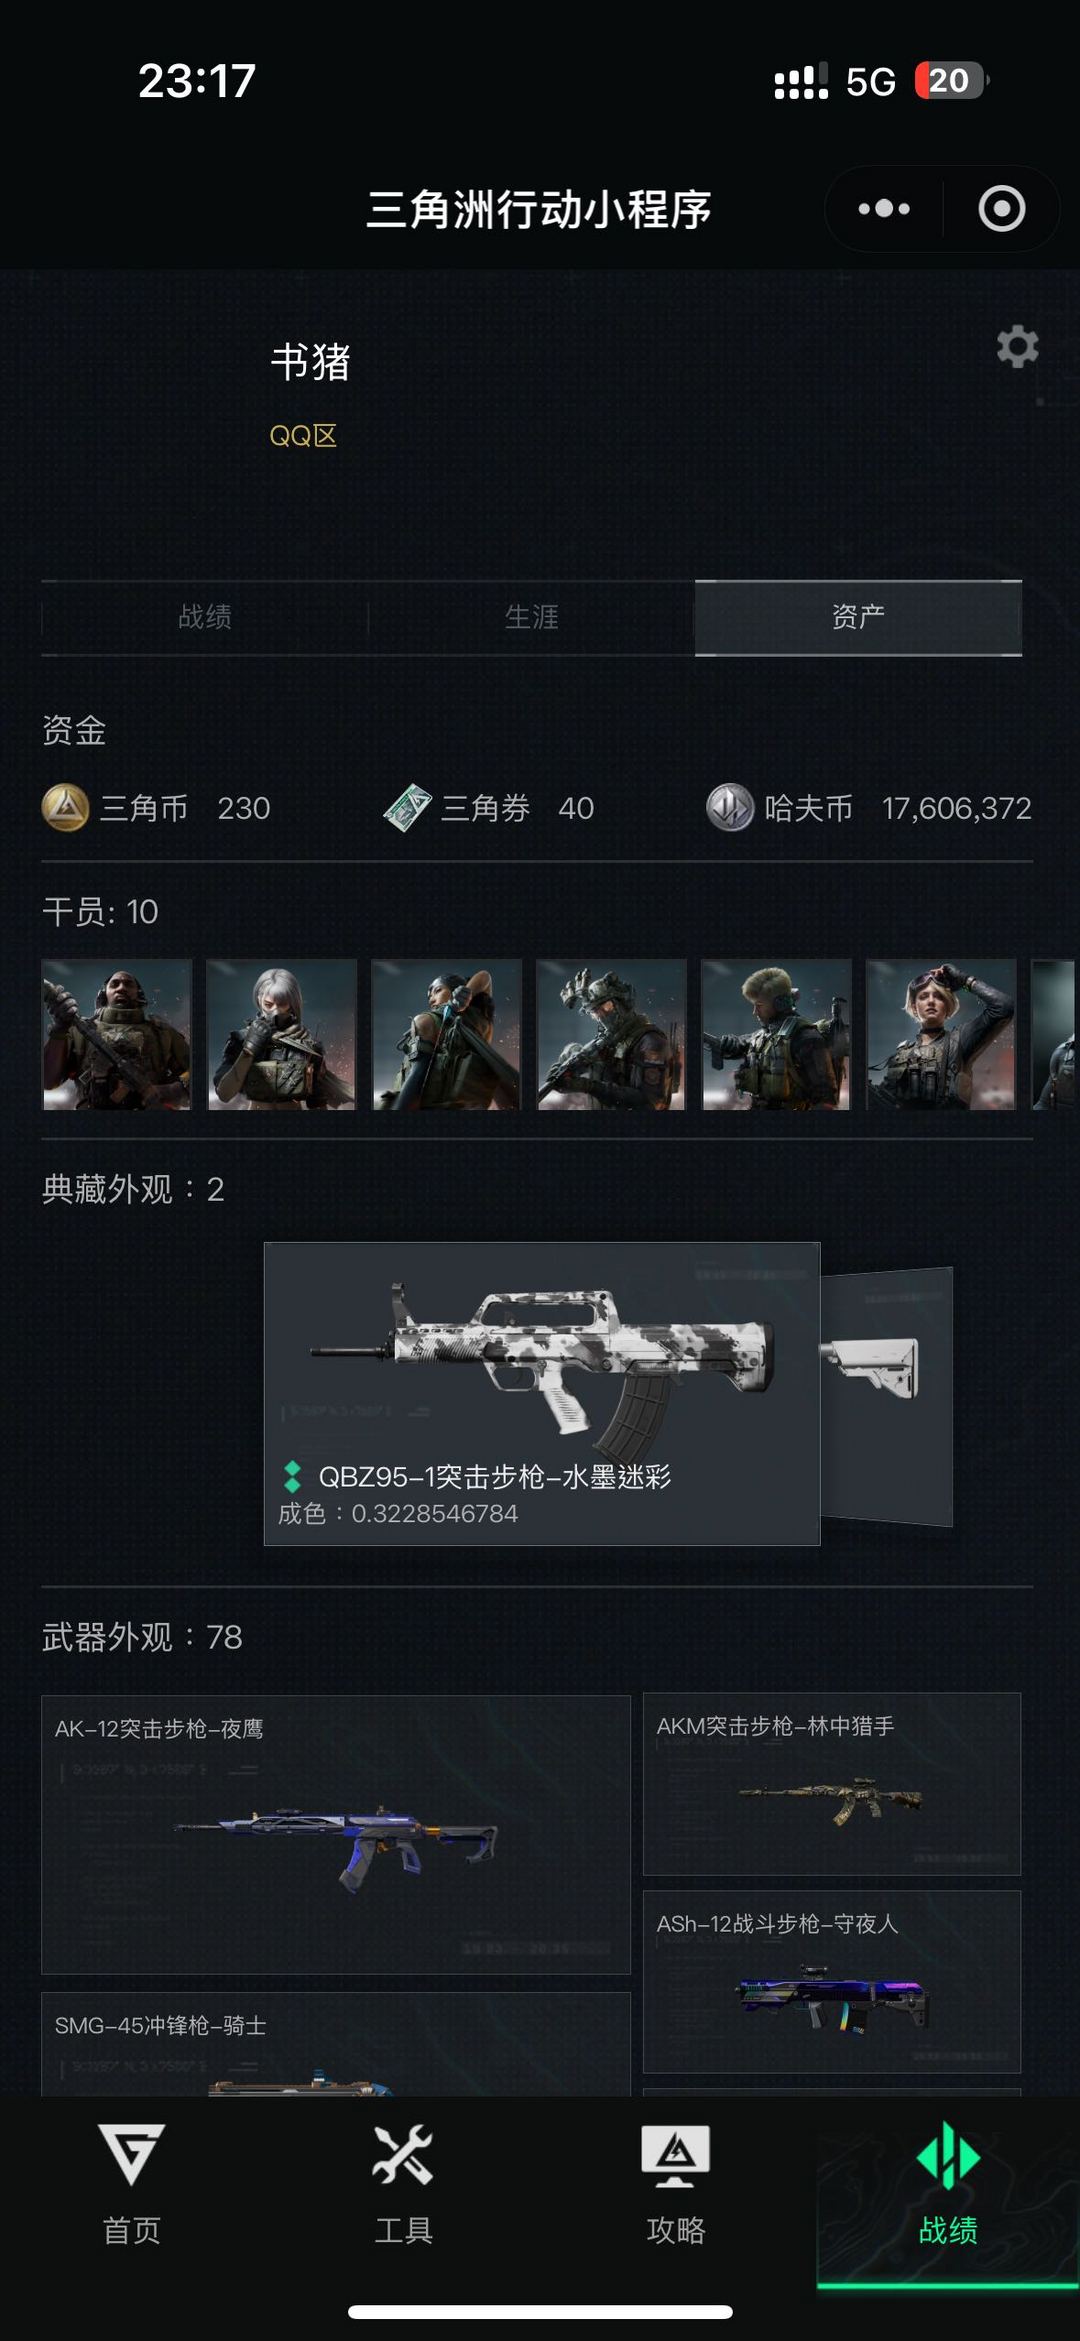
Task: Switch to the 生涯 tab
Action: pos(531,617)
